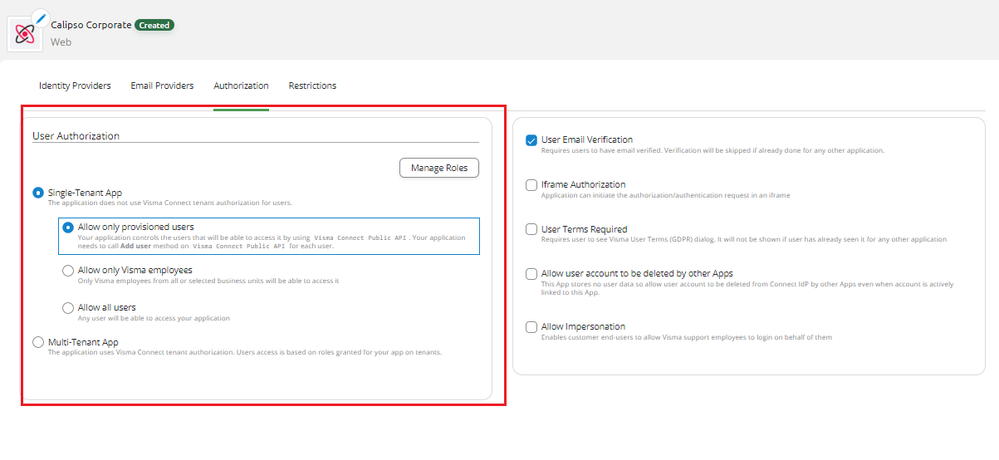999x460 pixels.
Task: Click the Calipso Corporate app name
Action: point(91,25)
